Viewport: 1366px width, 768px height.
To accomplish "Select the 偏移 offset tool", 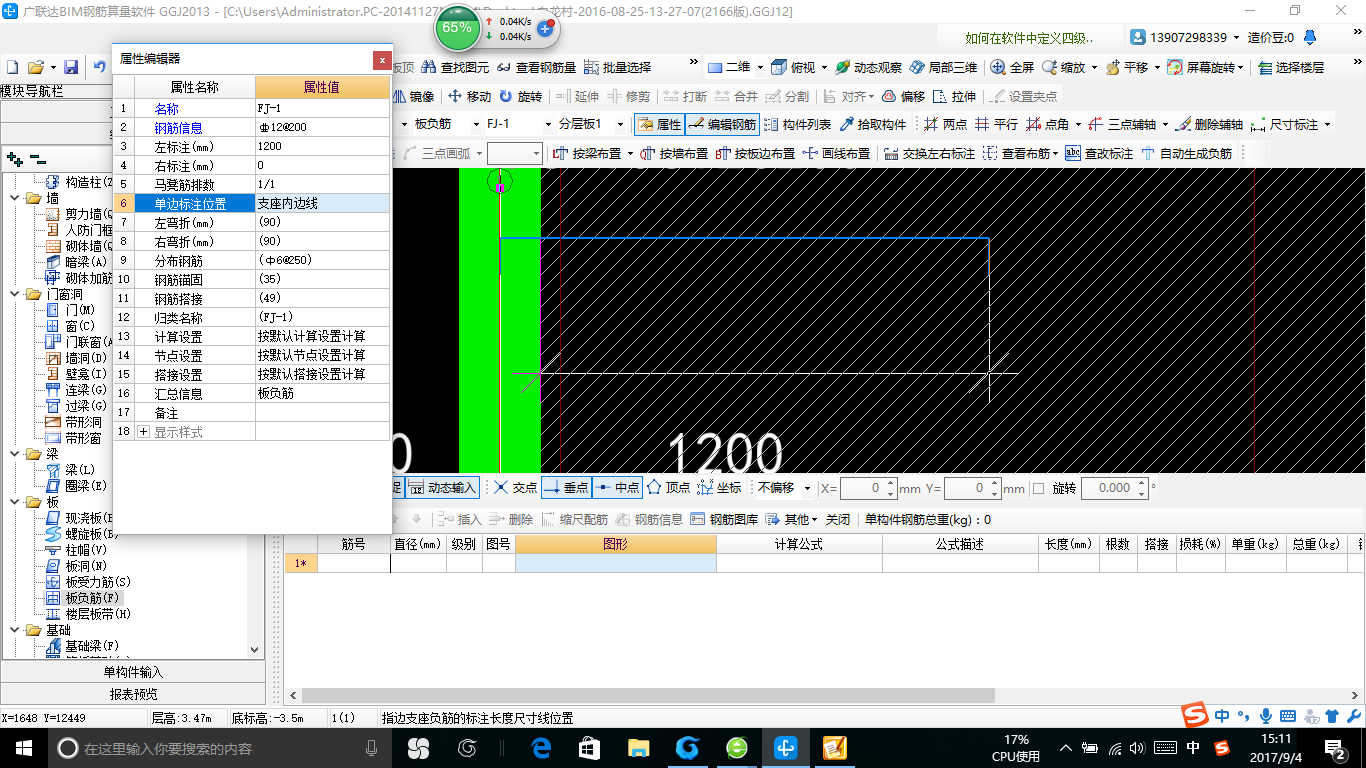I will (x=903, y=96).
